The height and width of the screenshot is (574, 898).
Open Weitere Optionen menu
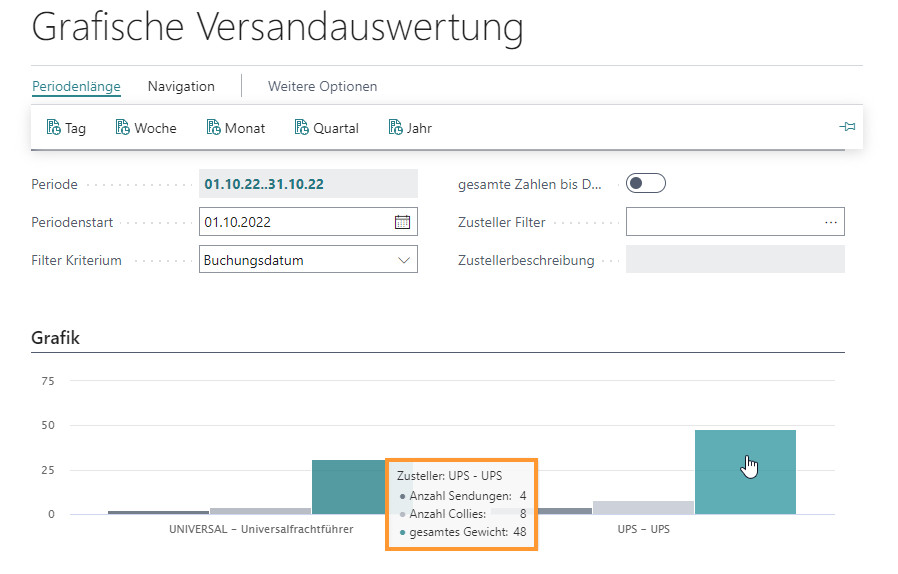[x=322, y=87]
